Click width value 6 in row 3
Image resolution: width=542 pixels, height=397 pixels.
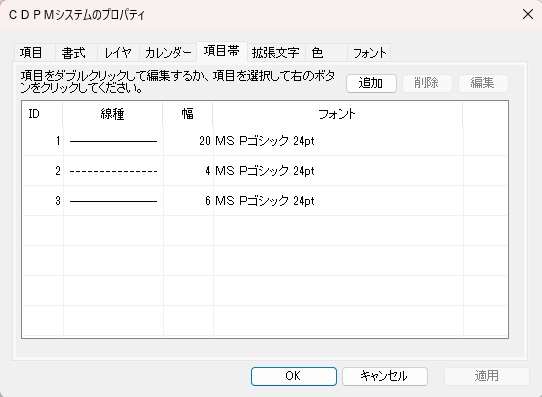coord(208,201)
